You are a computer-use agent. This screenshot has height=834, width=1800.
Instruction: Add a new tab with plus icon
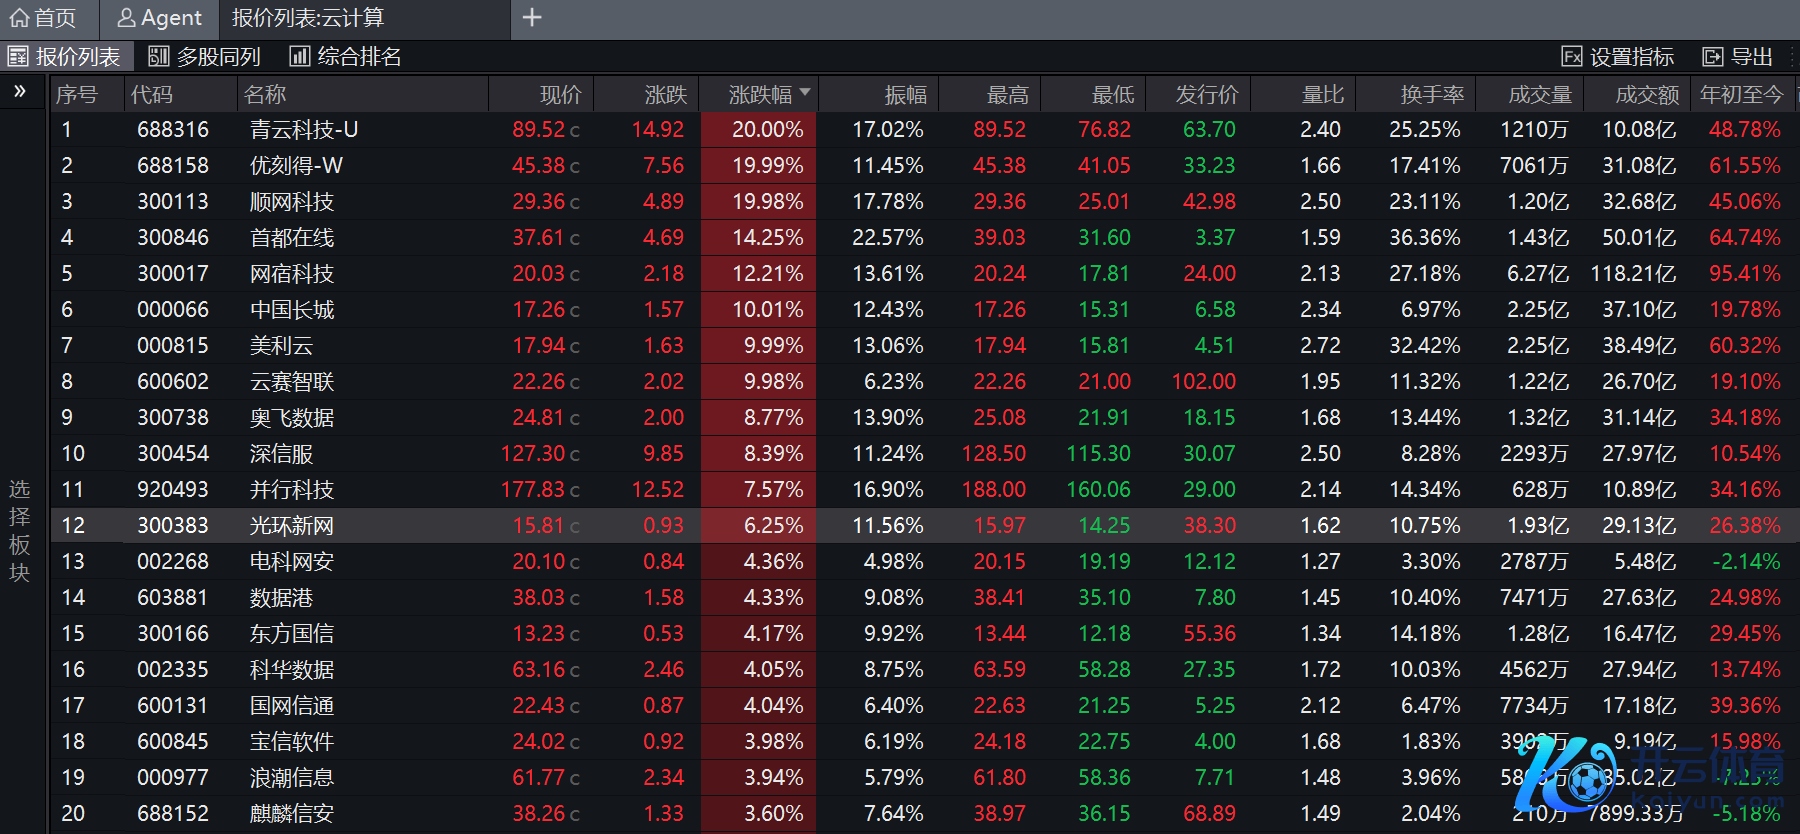coord(532,18)
